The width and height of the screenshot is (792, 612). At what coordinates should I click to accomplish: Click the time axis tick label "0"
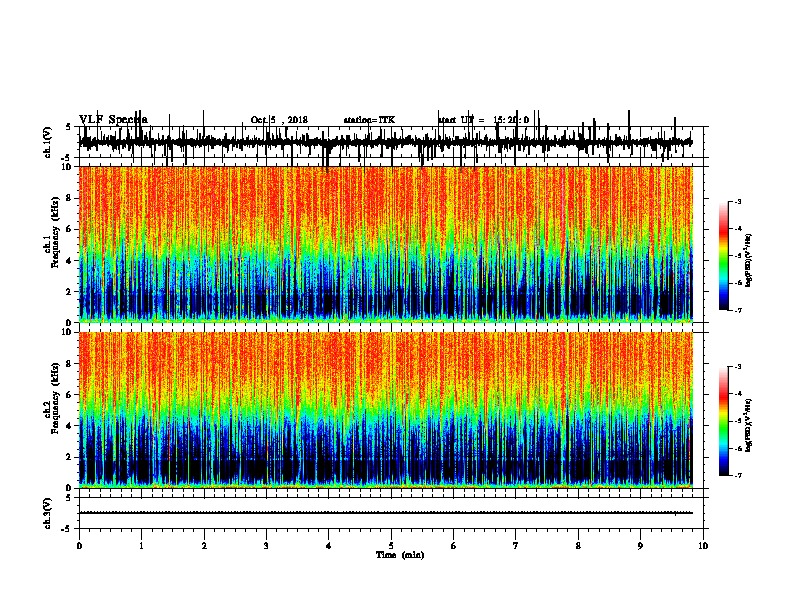(79, 546)
